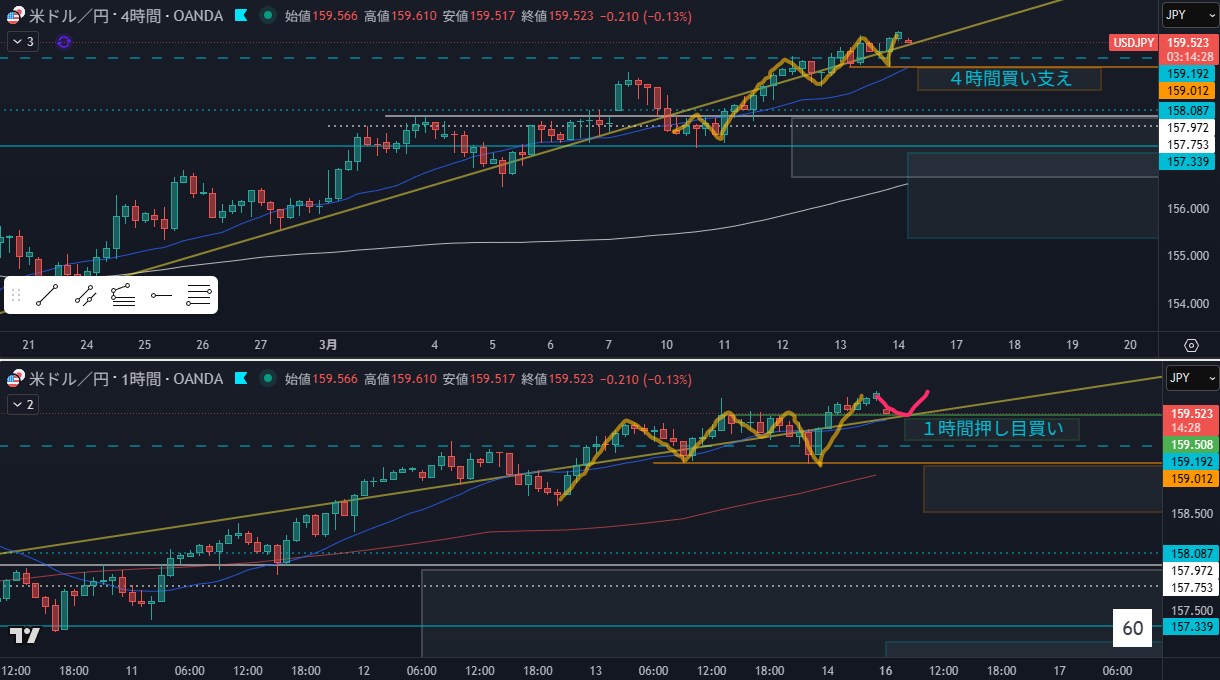Click the TradingView logo in lower chart
1220x680 pixels.
24,635
